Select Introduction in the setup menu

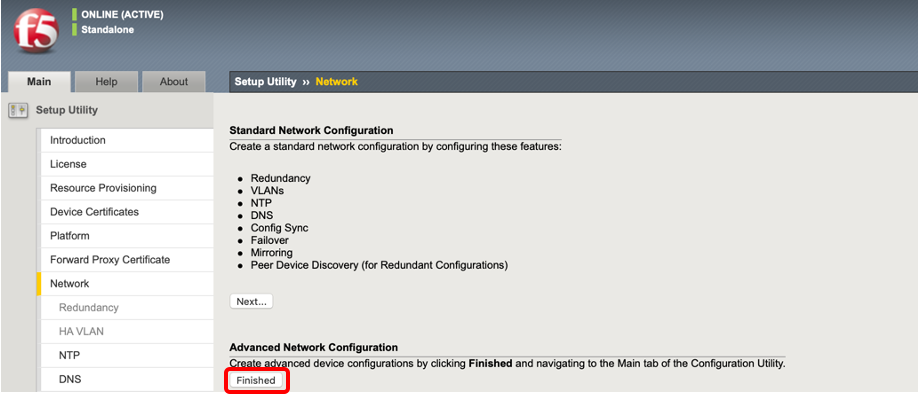coord(127,141)
